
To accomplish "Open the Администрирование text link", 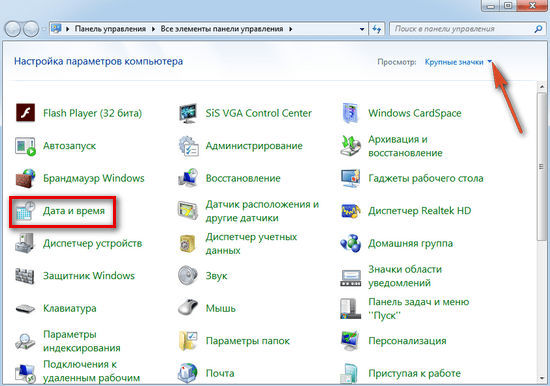I will click(x=254, y=146).
